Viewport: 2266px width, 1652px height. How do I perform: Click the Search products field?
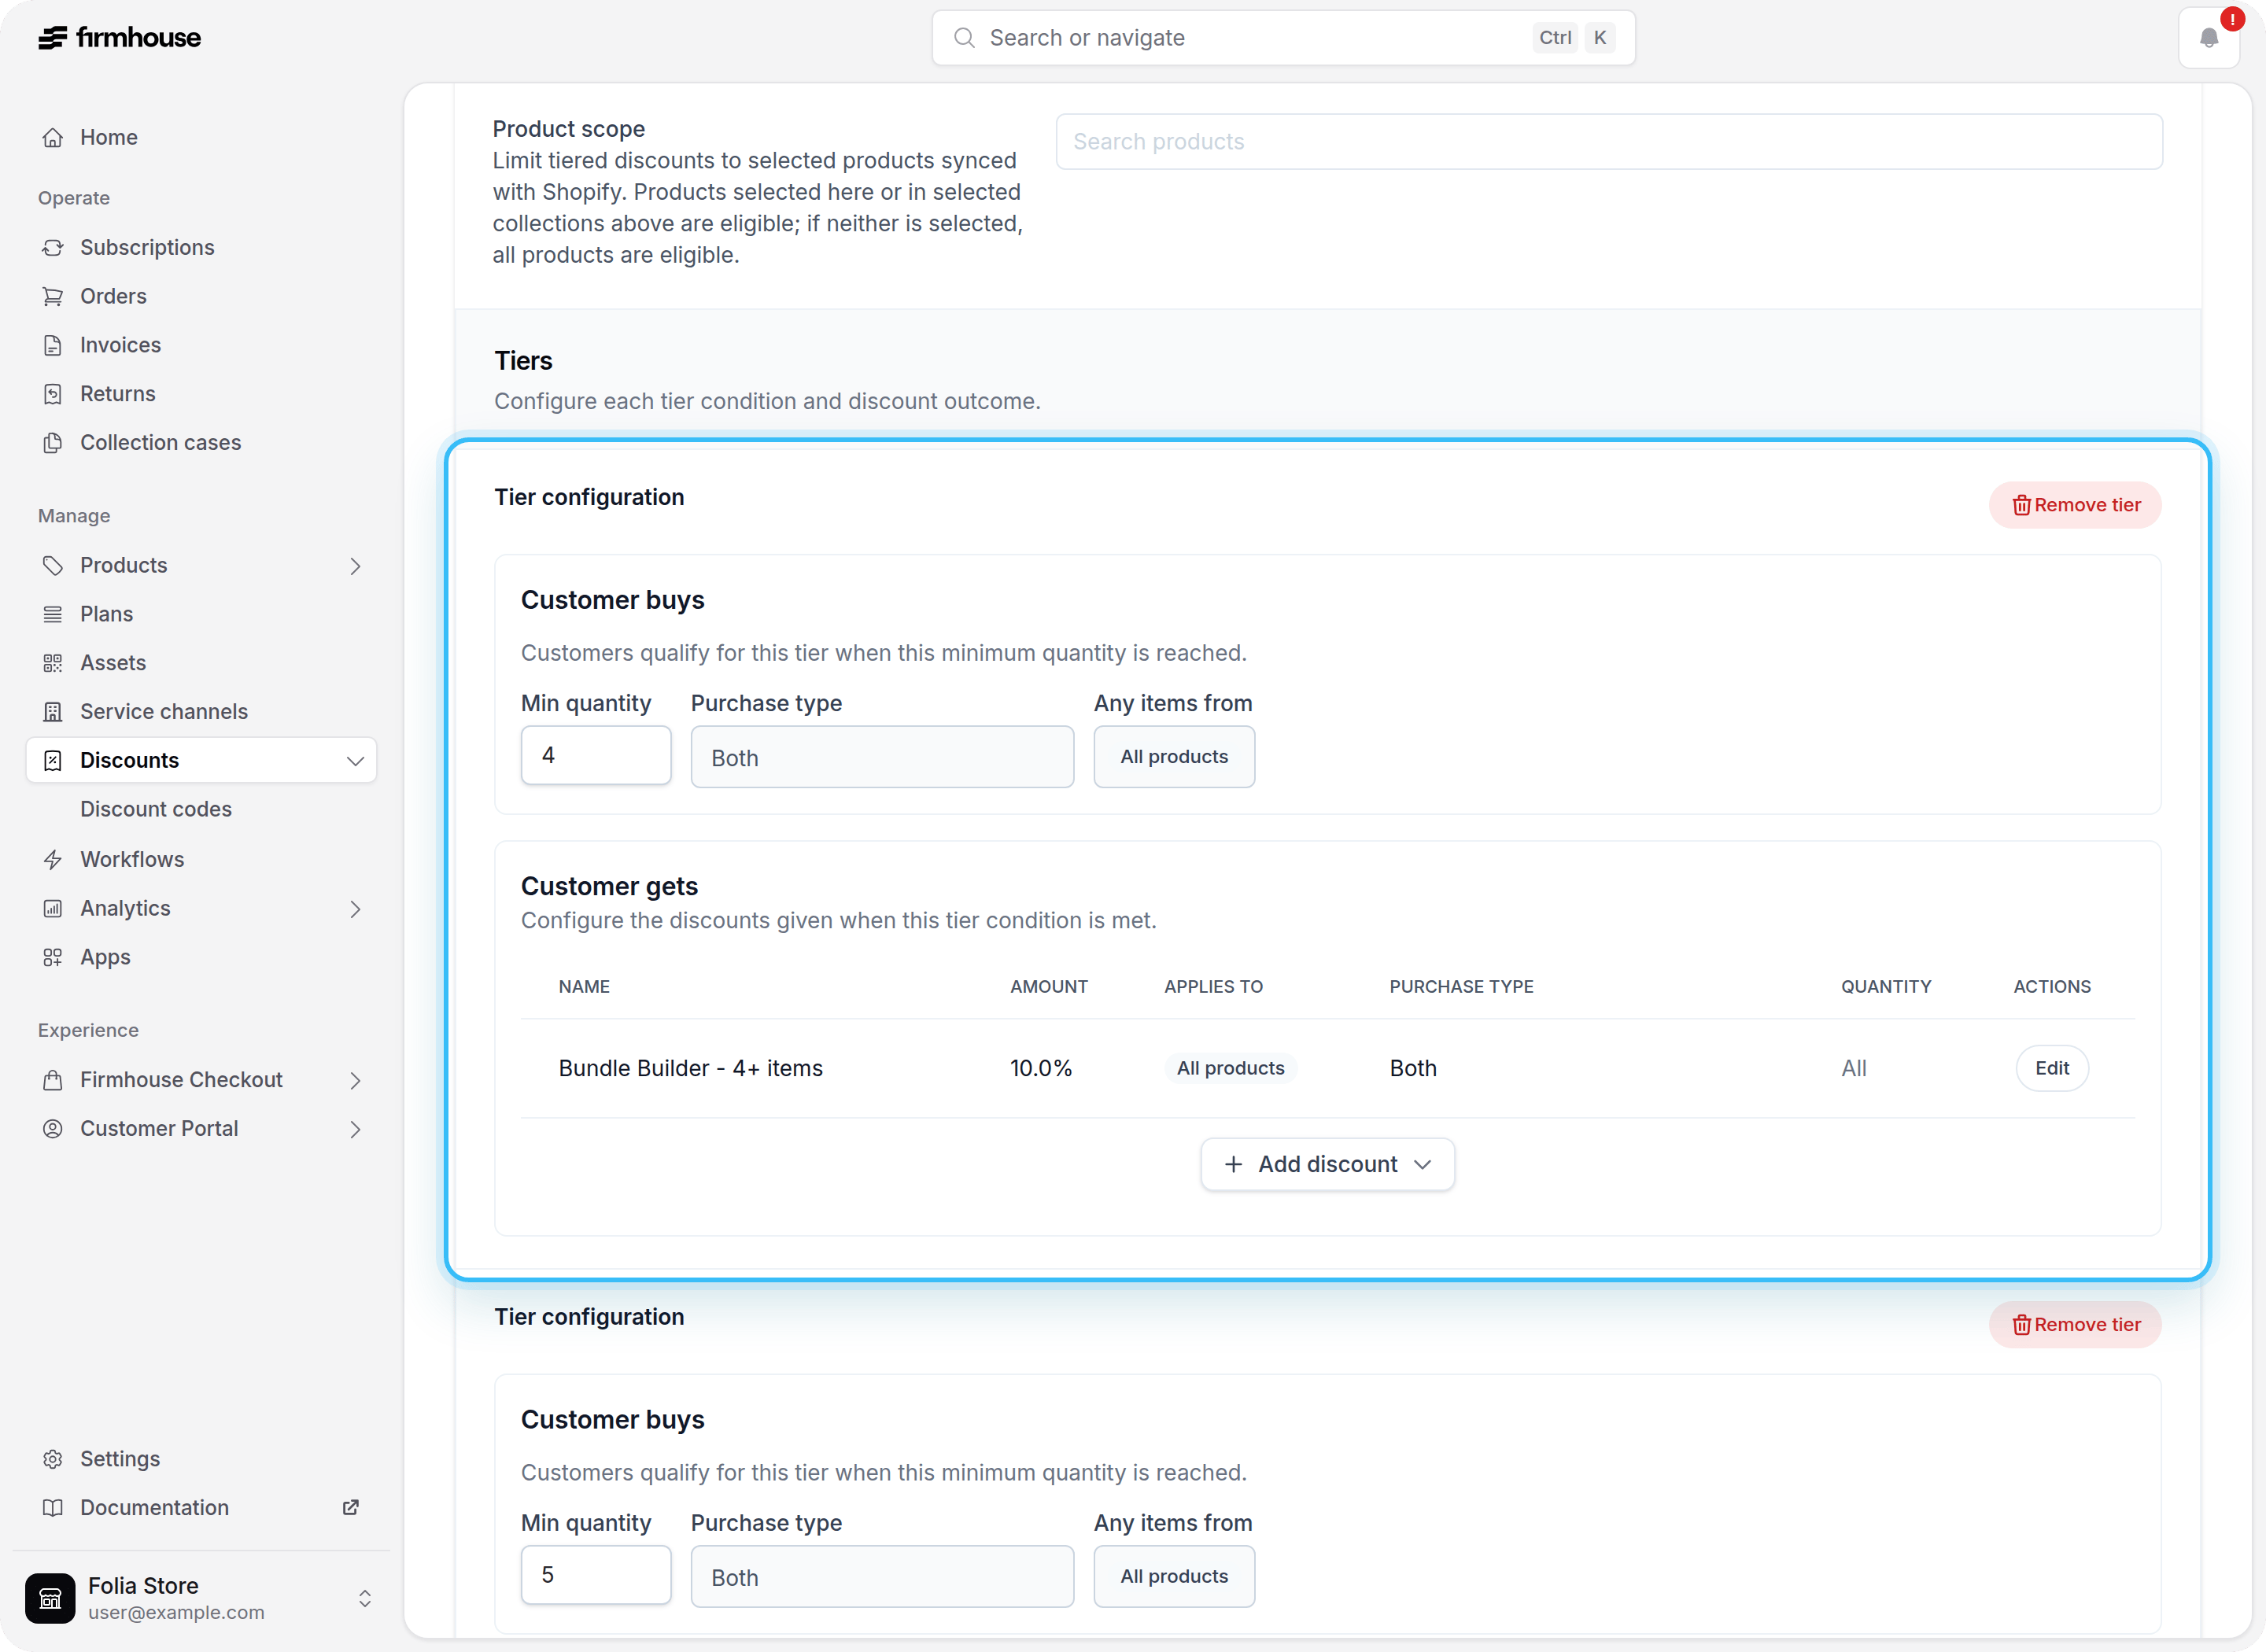[1609, 141]
